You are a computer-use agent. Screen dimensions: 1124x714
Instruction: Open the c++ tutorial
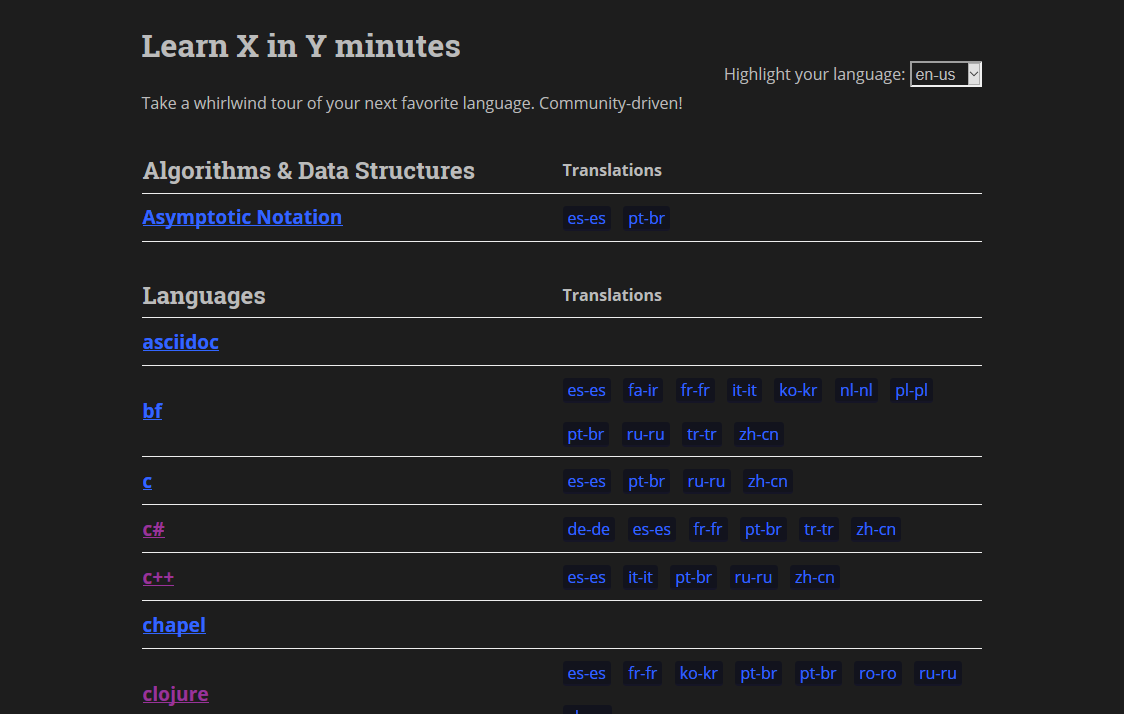[x=158, y=577]
